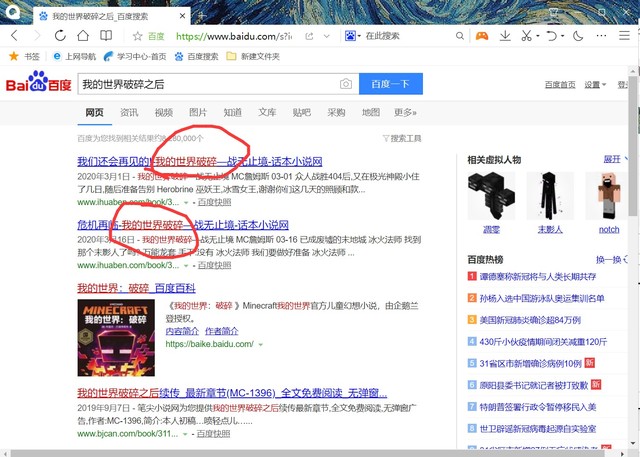Click the browser back arrow

12,36
